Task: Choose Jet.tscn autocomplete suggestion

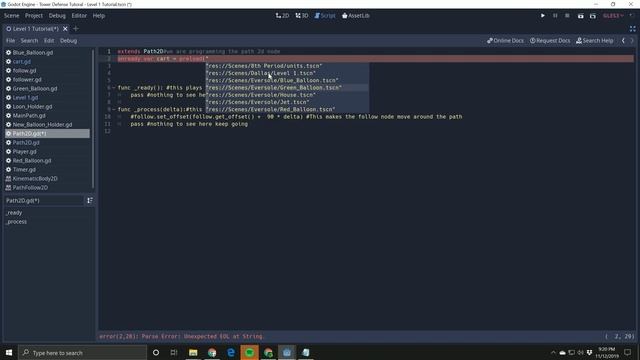Action: coord(287,102)
